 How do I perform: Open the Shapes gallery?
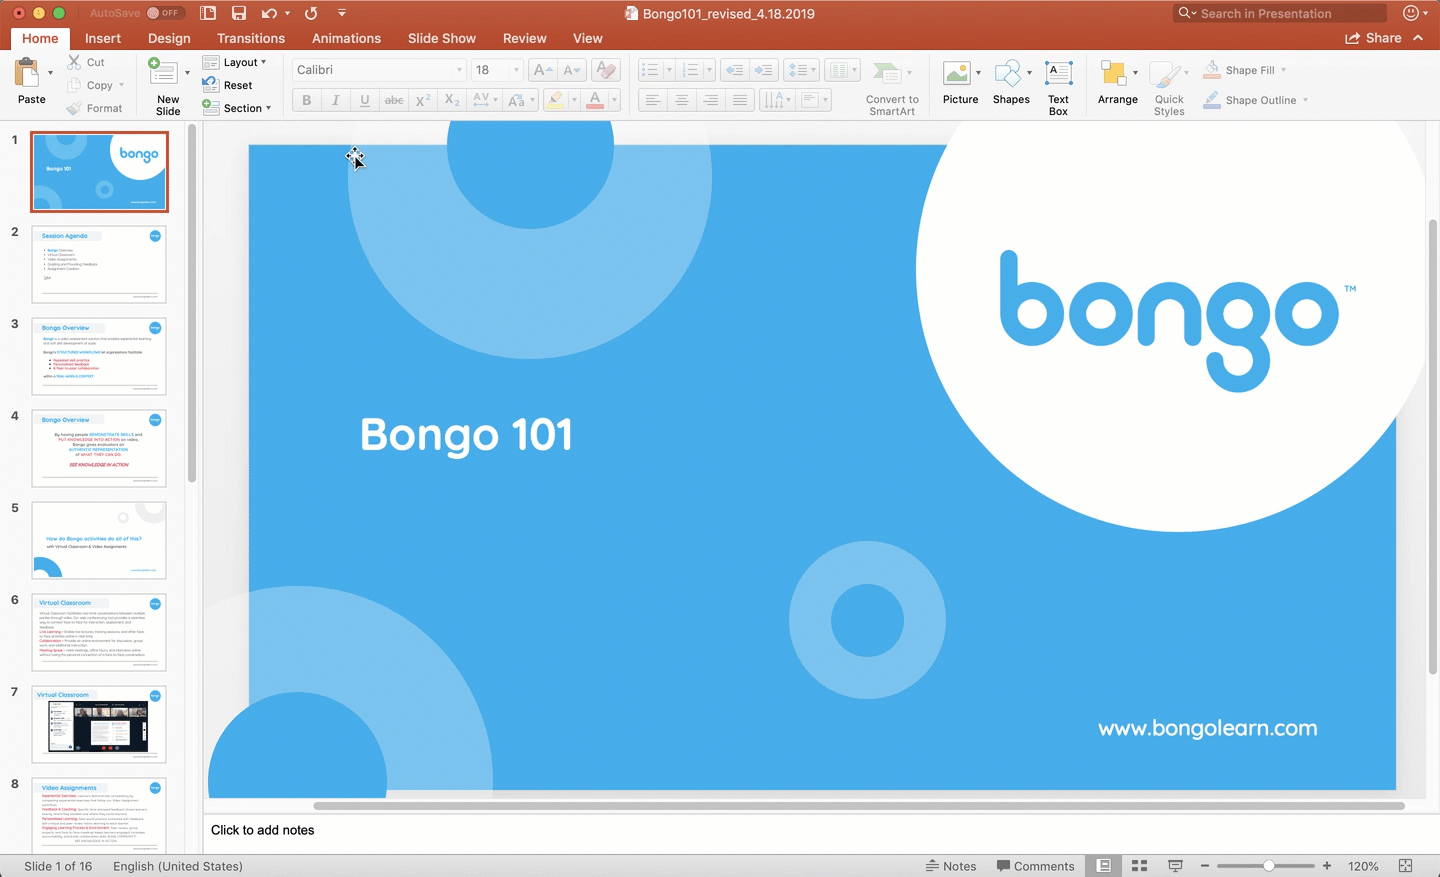pyautogui.click(x=1008, y=74)
